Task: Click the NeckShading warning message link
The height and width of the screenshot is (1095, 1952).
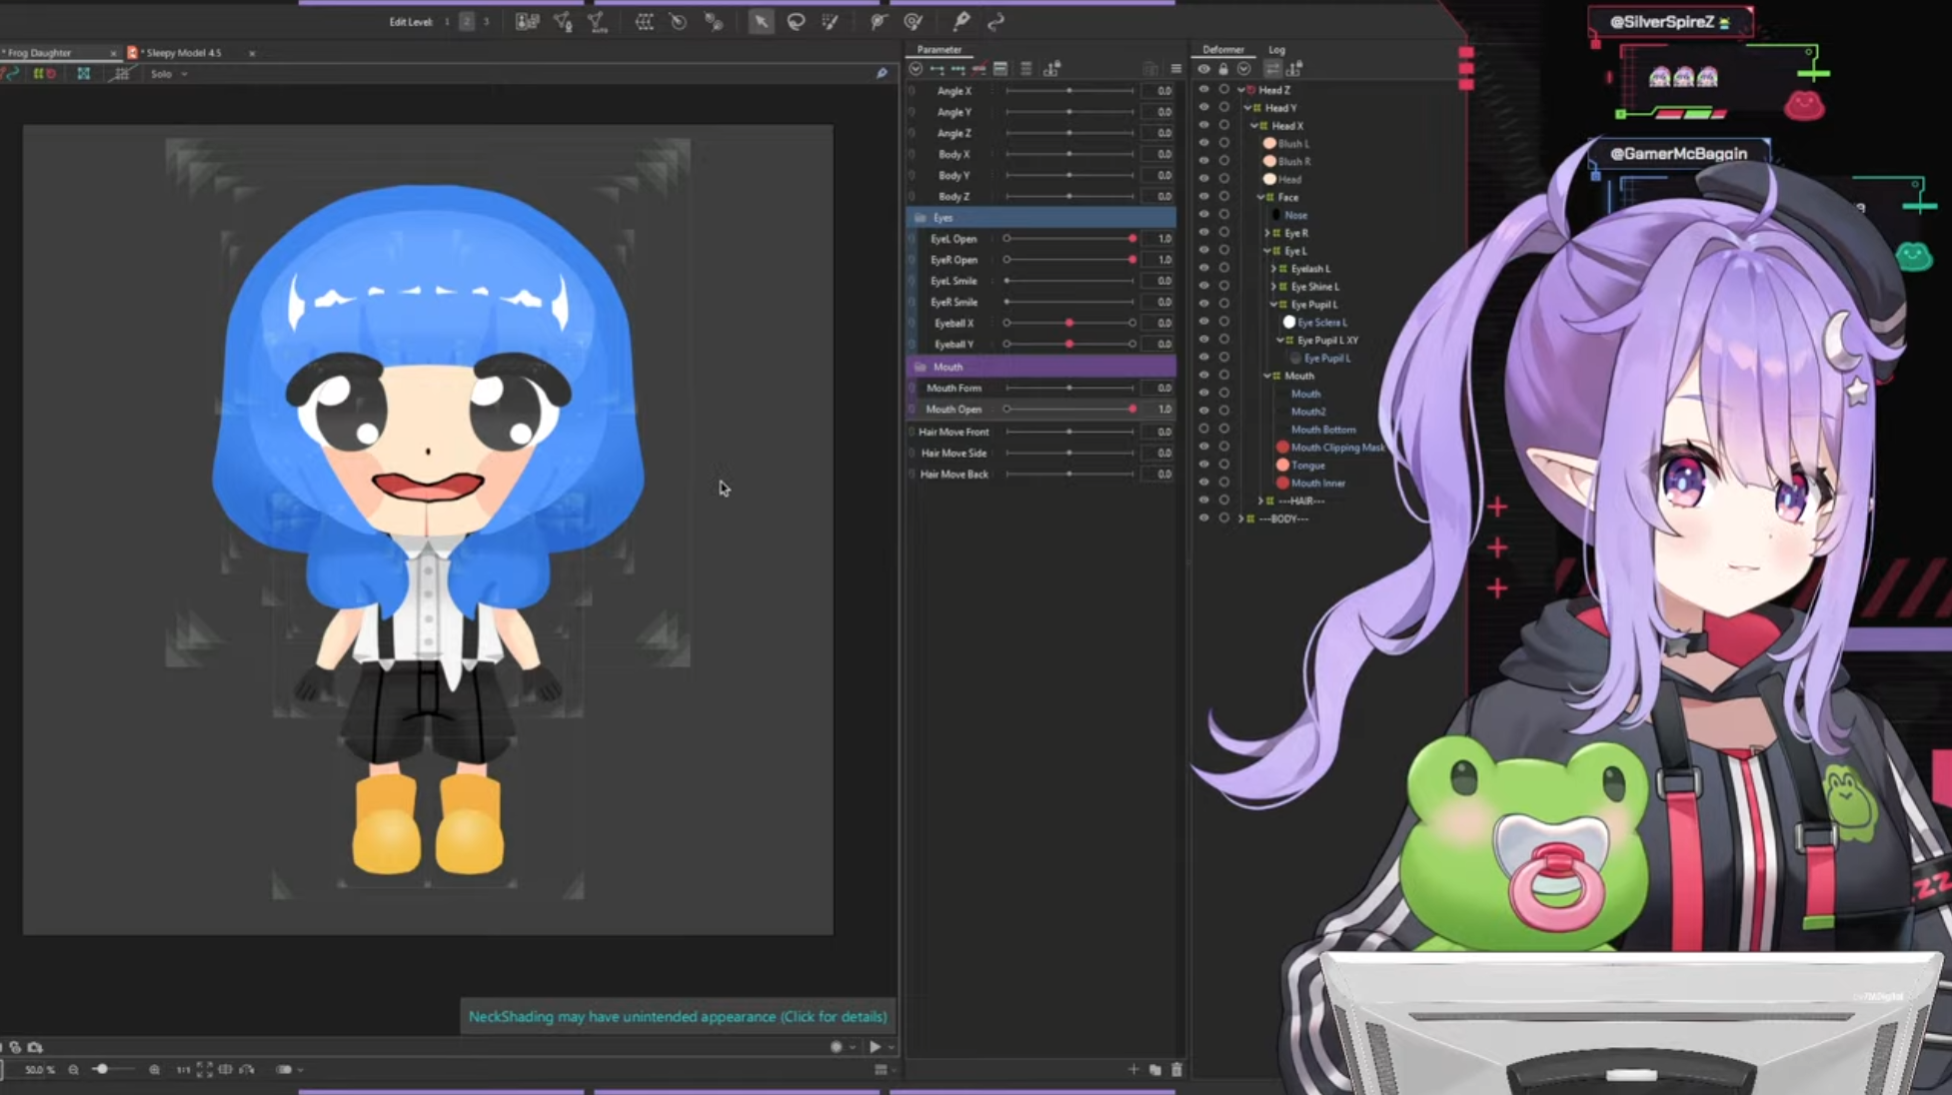Action: (x=677, y=1016)
